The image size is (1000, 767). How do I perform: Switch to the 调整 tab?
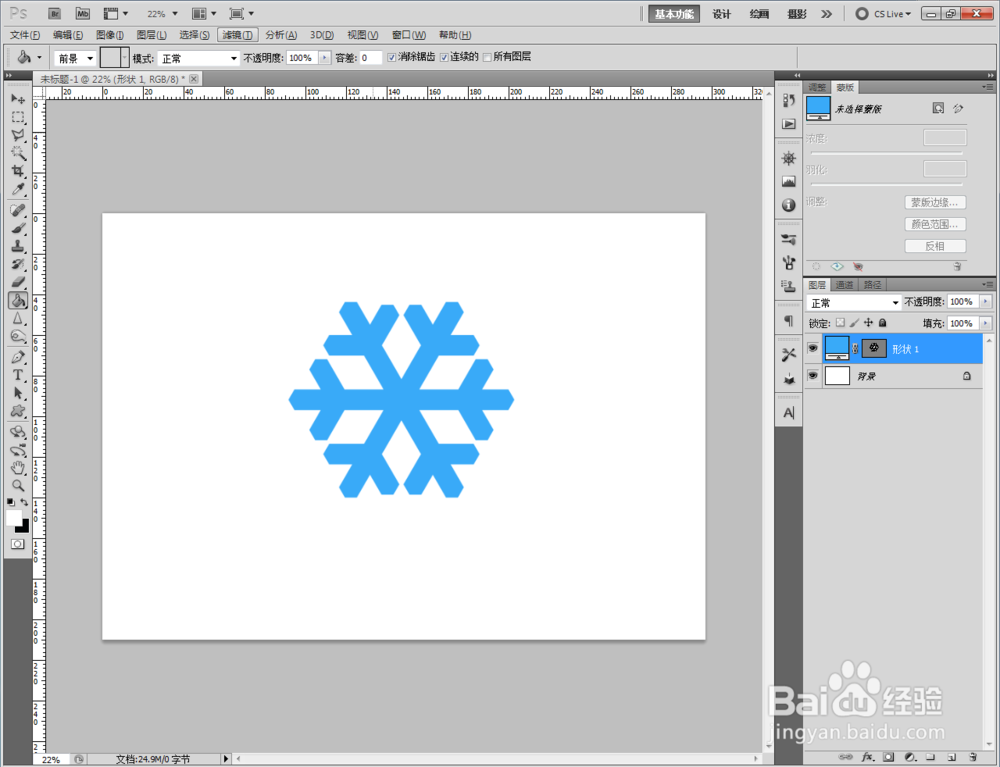click(x=817, y=87)
